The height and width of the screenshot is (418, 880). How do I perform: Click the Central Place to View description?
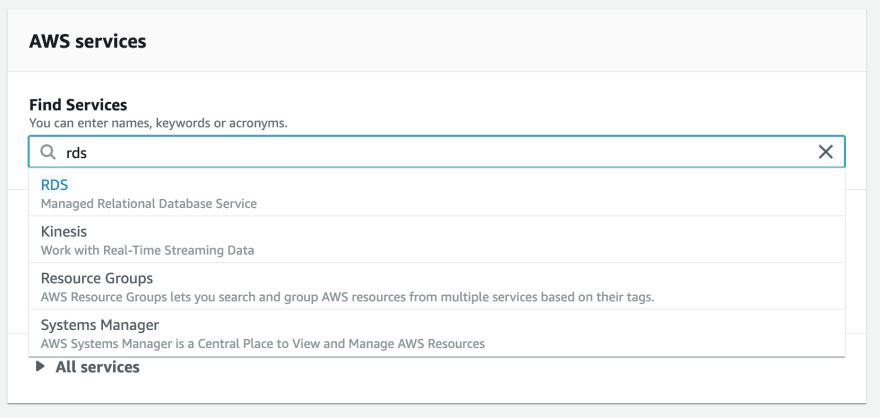(263, 343)
